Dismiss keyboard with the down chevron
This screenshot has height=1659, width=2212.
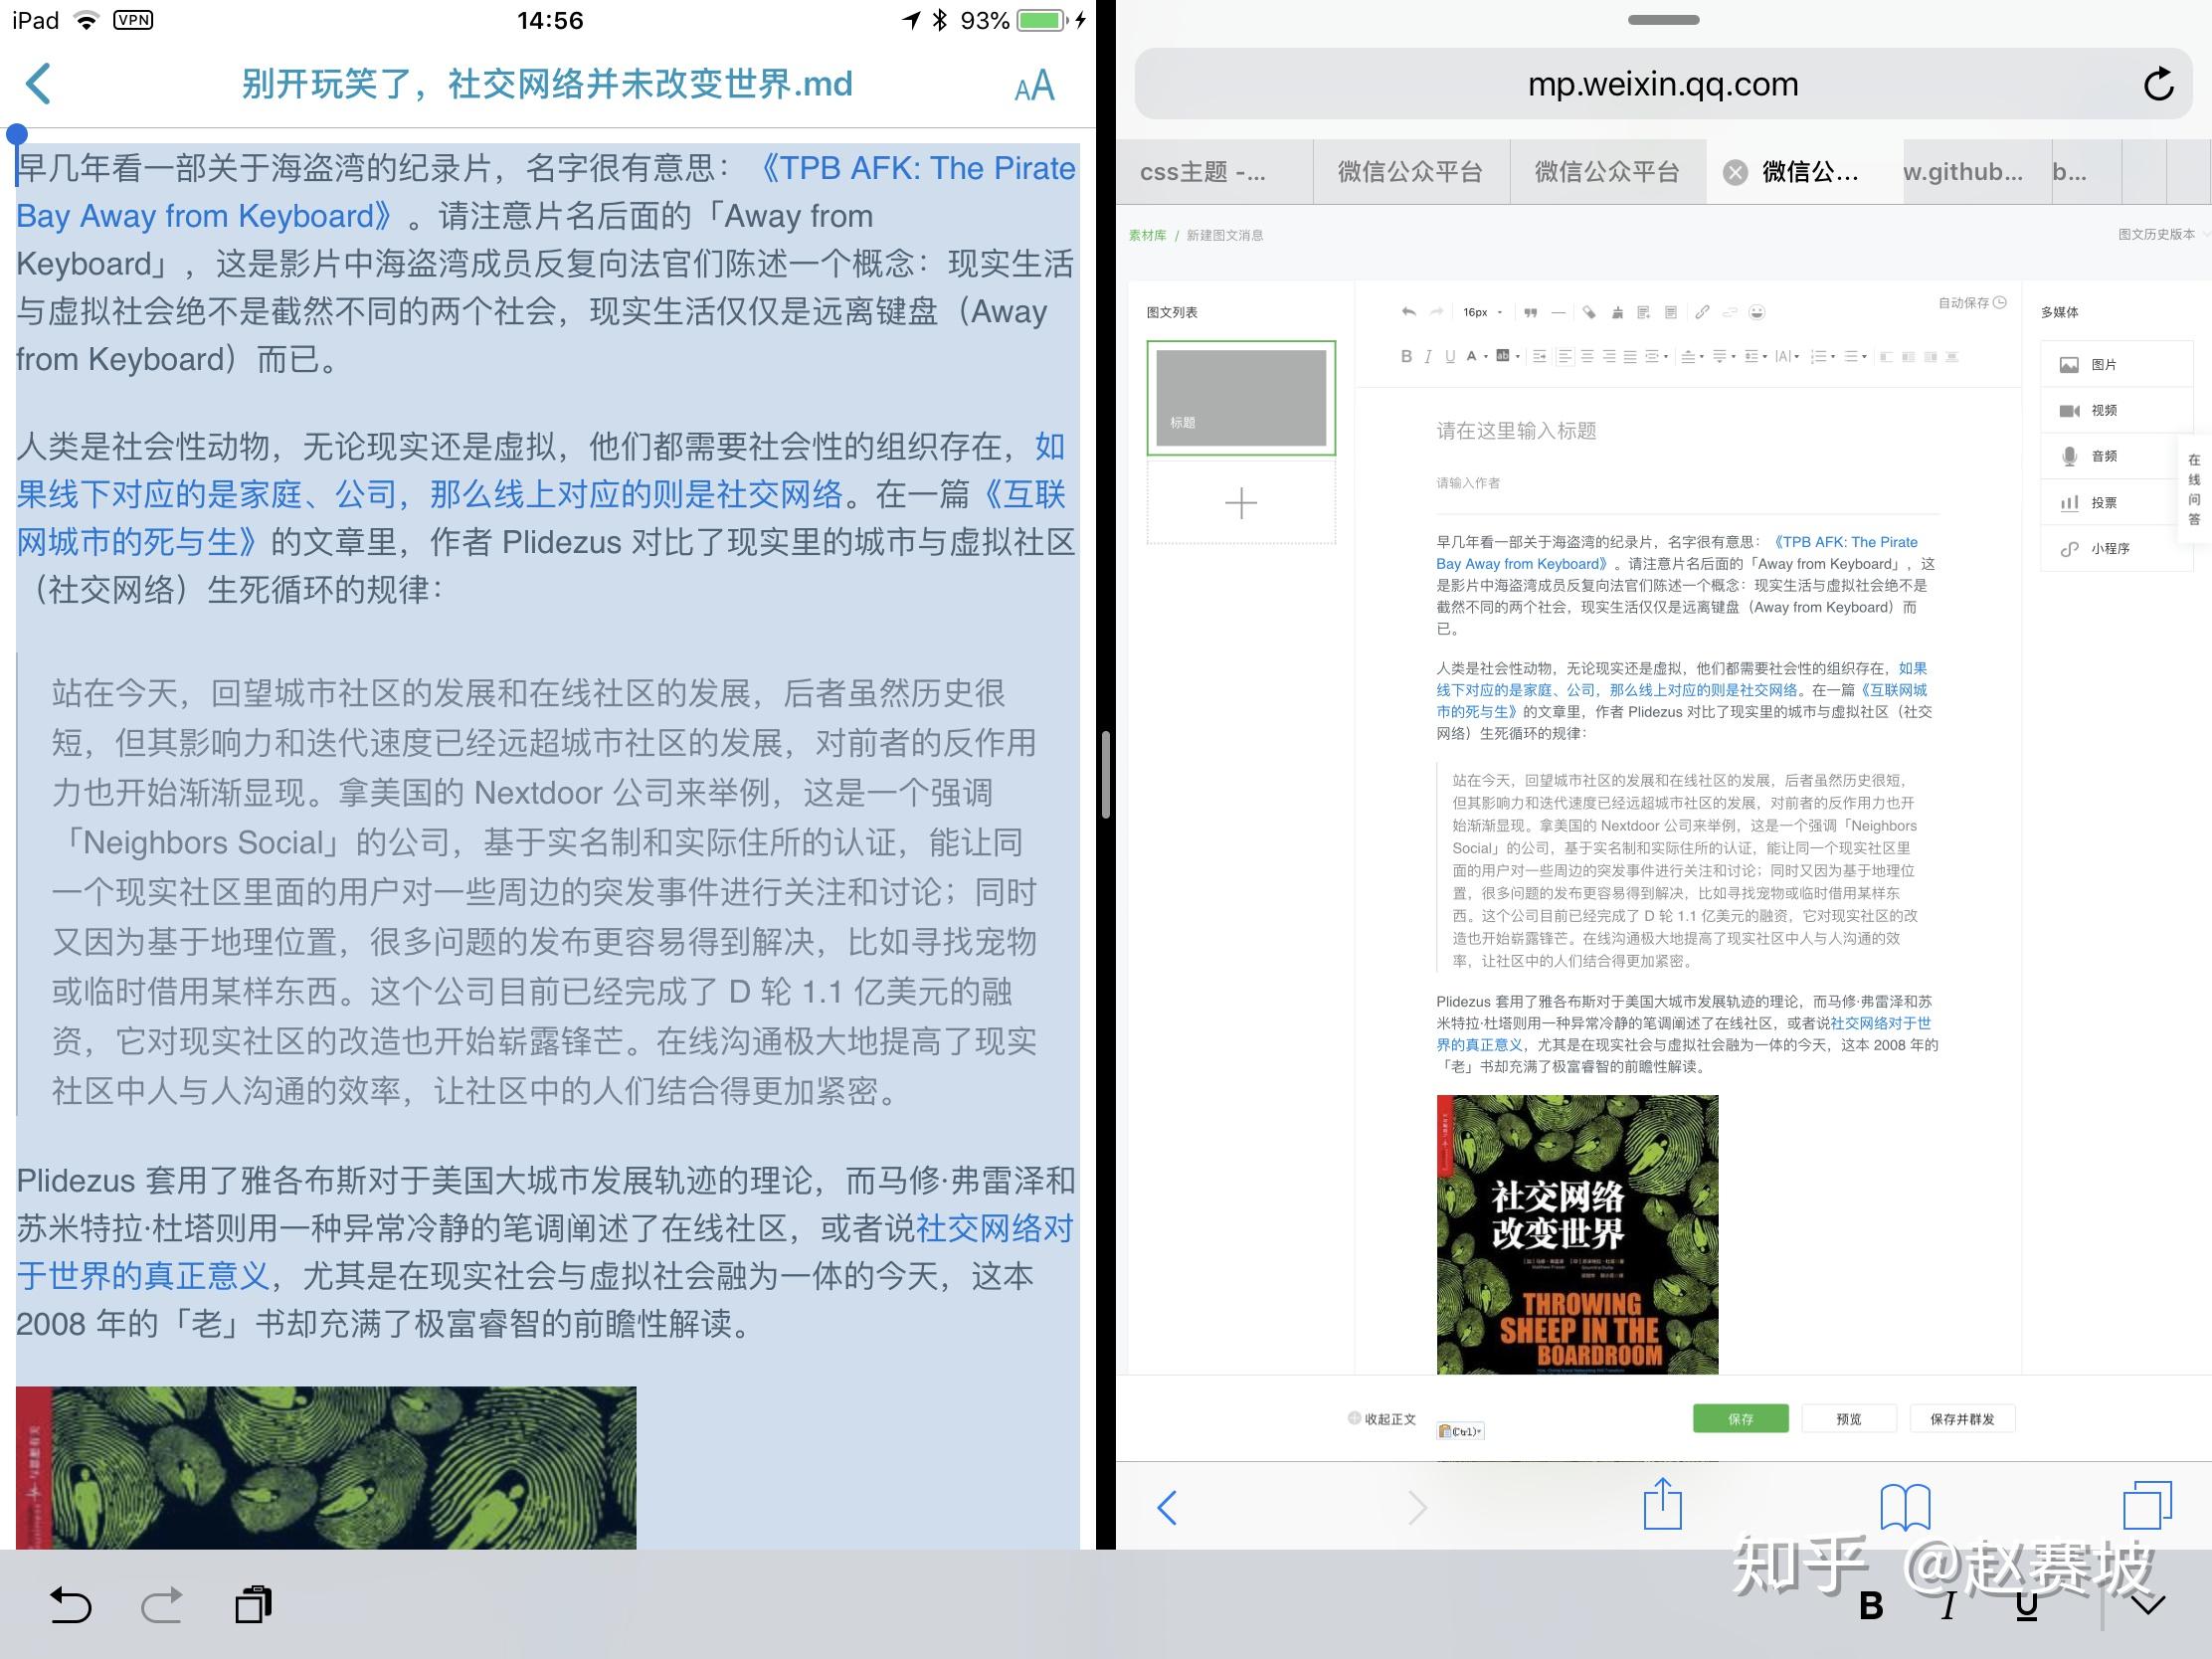[x=2148, y=1605]
